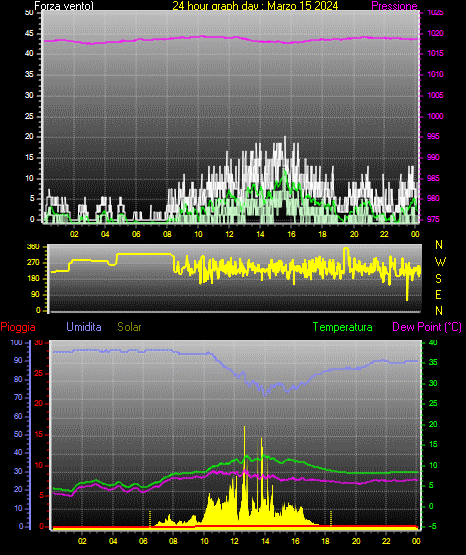Click the Pressione legend label
This screenshot has height=555, width=466.
point(394,6)
